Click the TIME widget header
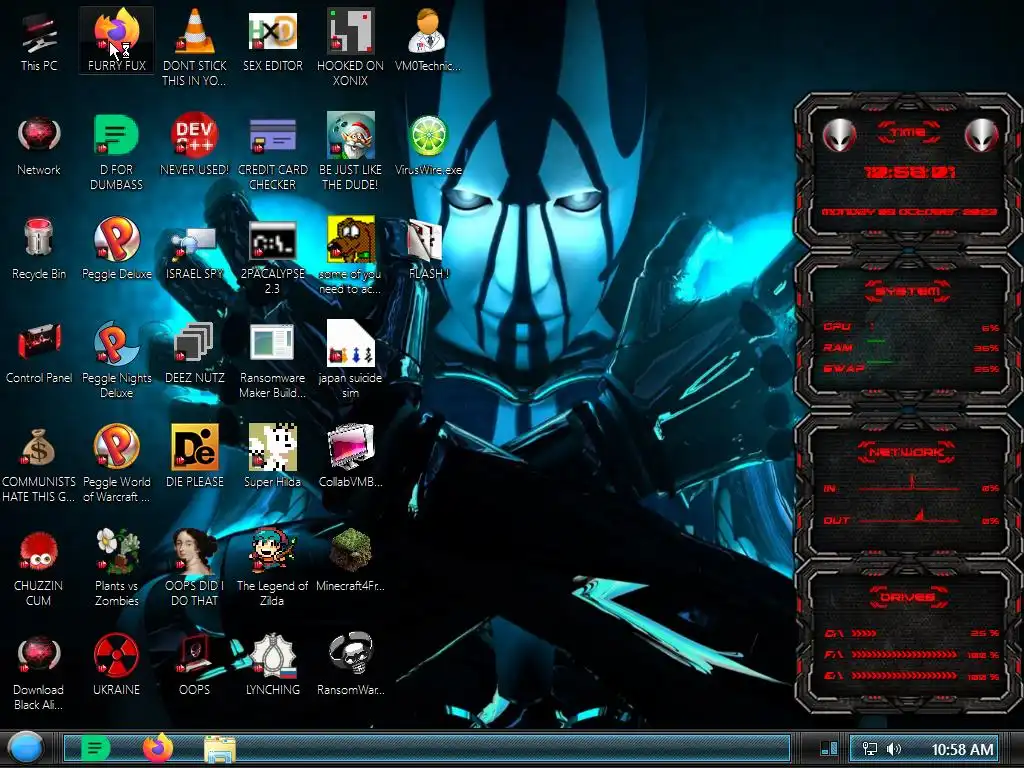Screen dimensions: 1024x768 coord(908,133)
